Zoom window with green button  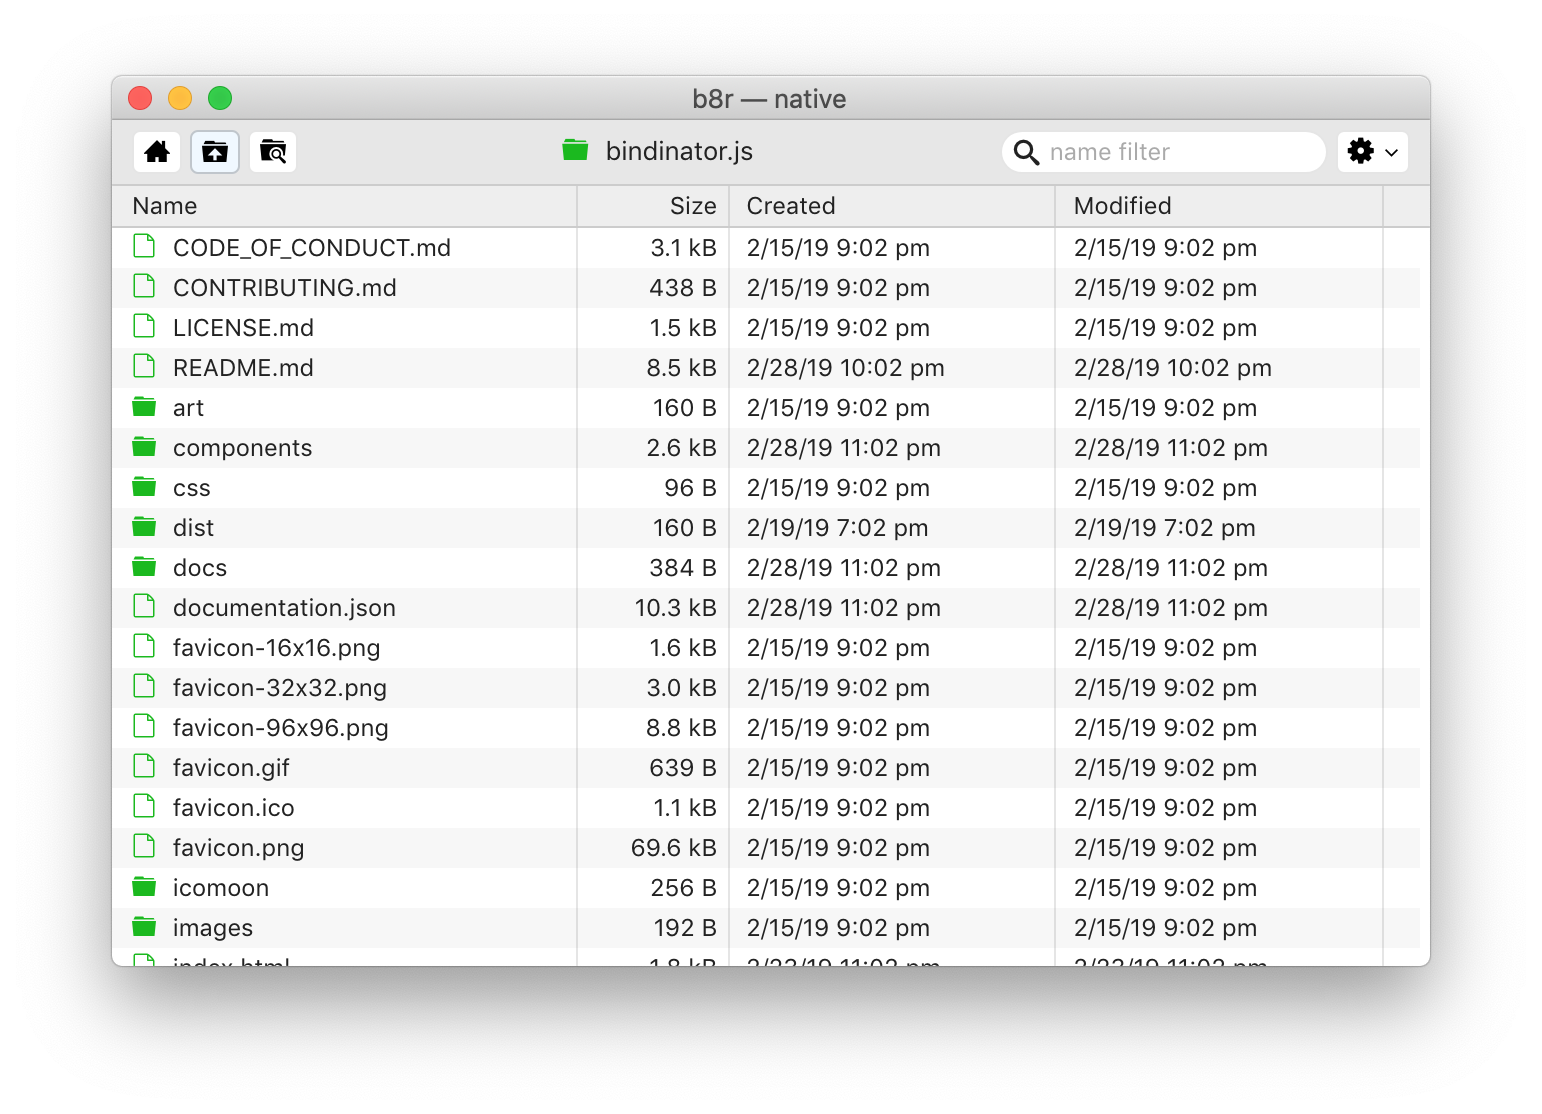click(x=220, y=98)
